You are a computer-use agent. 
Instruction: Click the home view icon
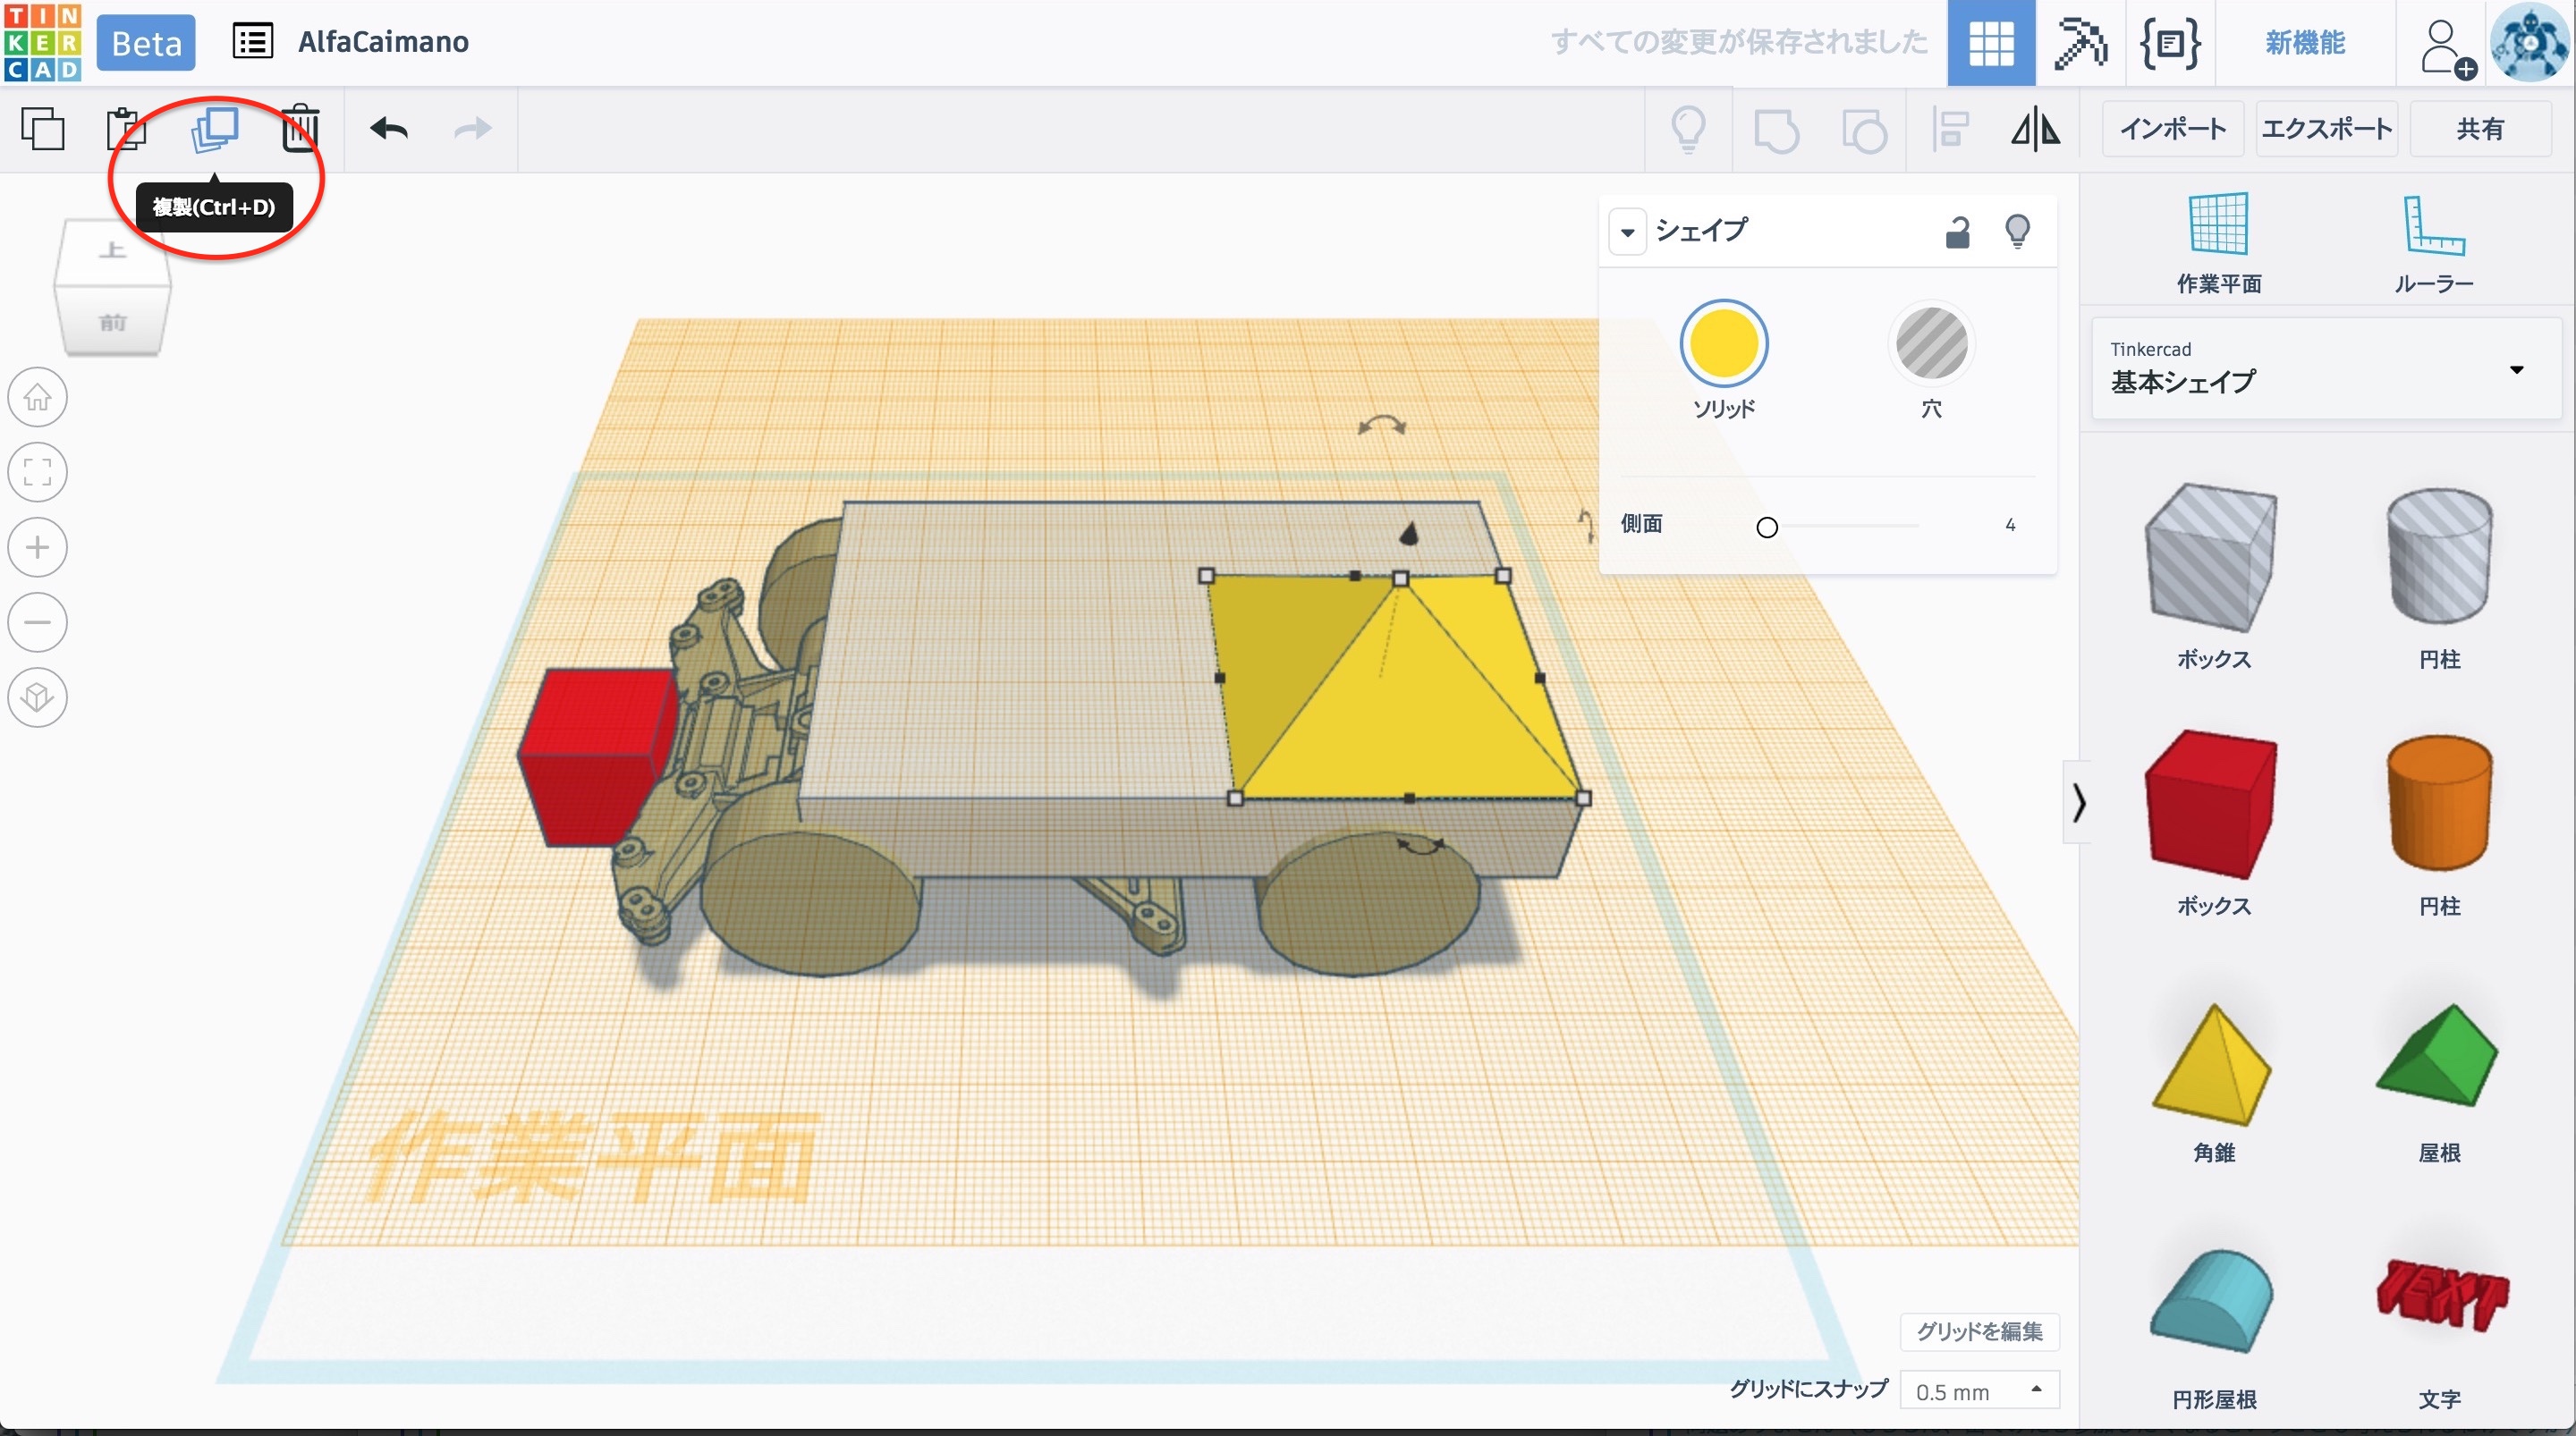coord(38,397)
